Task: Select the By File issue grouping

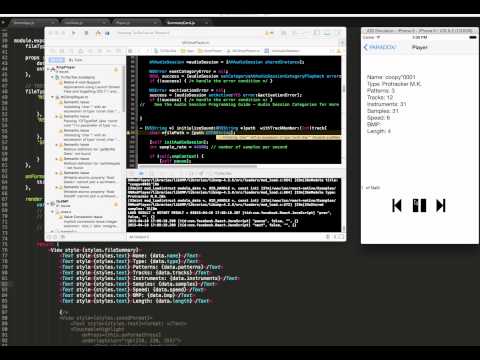Action: (56, 60)
